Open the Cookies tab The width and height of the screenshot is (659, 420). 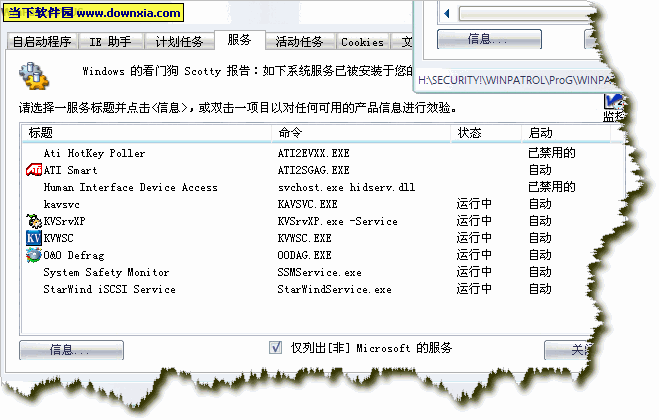point(362,42)
